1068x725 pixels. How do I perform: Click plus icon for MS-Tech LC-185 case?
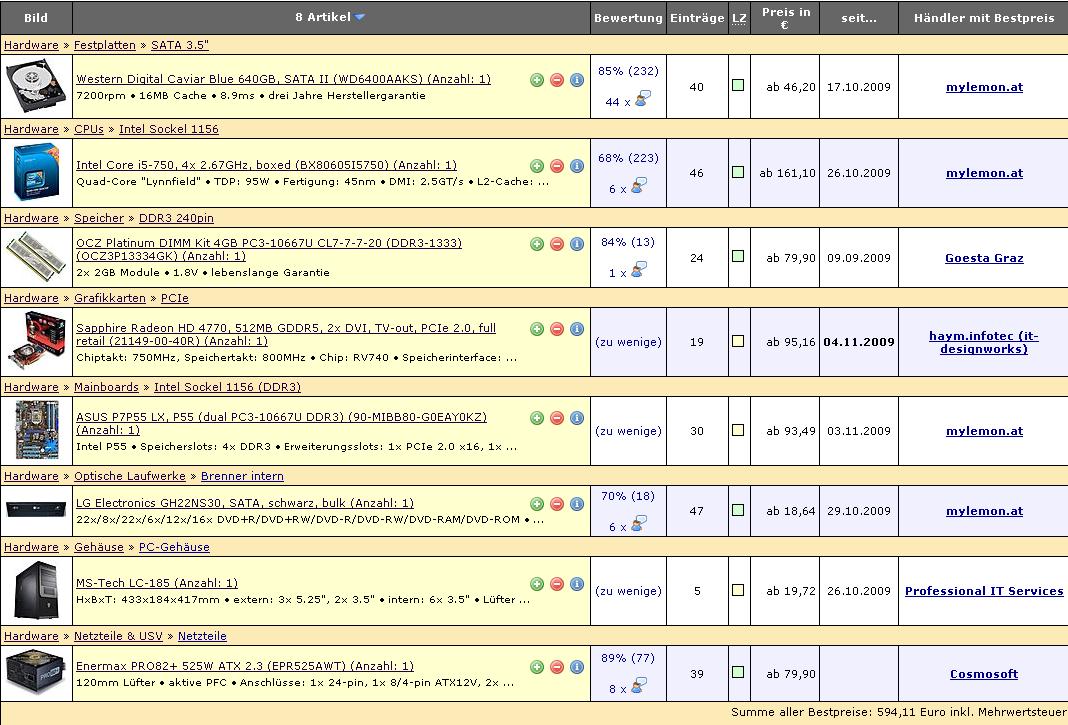coord(537,584)
